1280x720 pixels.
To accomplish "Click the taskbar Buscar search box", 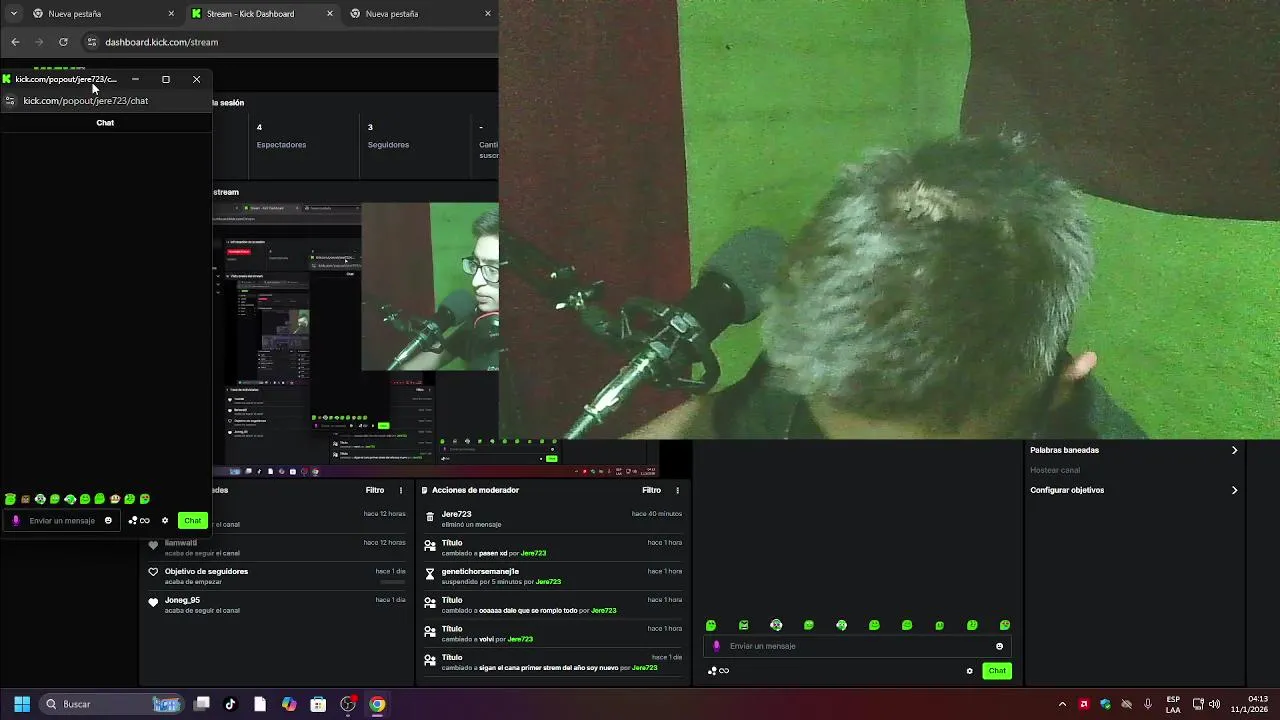I will pos(110,704).
